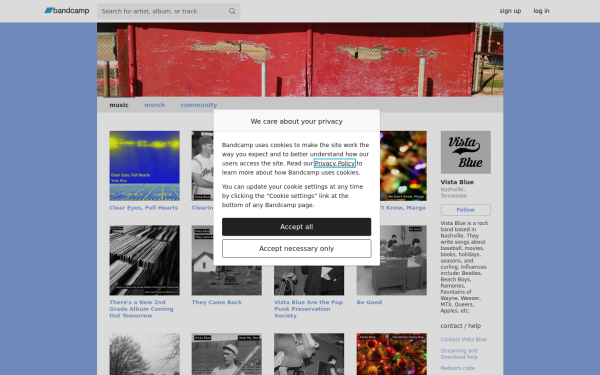The height and width of the screenshot is (375, 600).
Task: Click There's a New 2nd Grade Album title
Action: 141,309
